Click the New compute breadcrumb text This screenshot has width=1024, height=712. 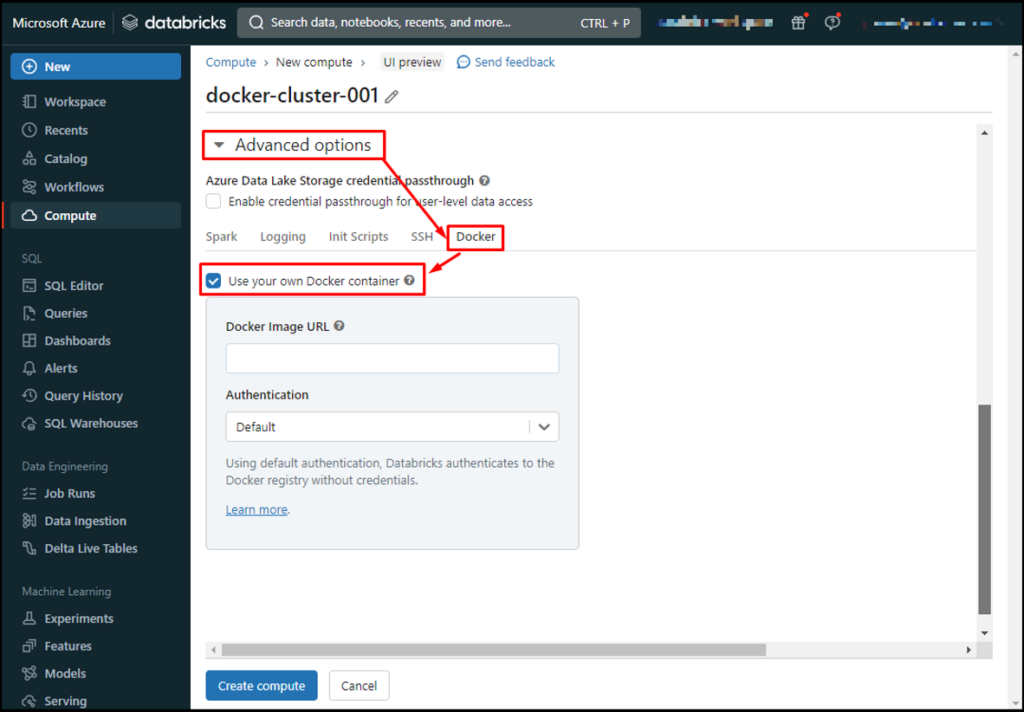(314, 62)
